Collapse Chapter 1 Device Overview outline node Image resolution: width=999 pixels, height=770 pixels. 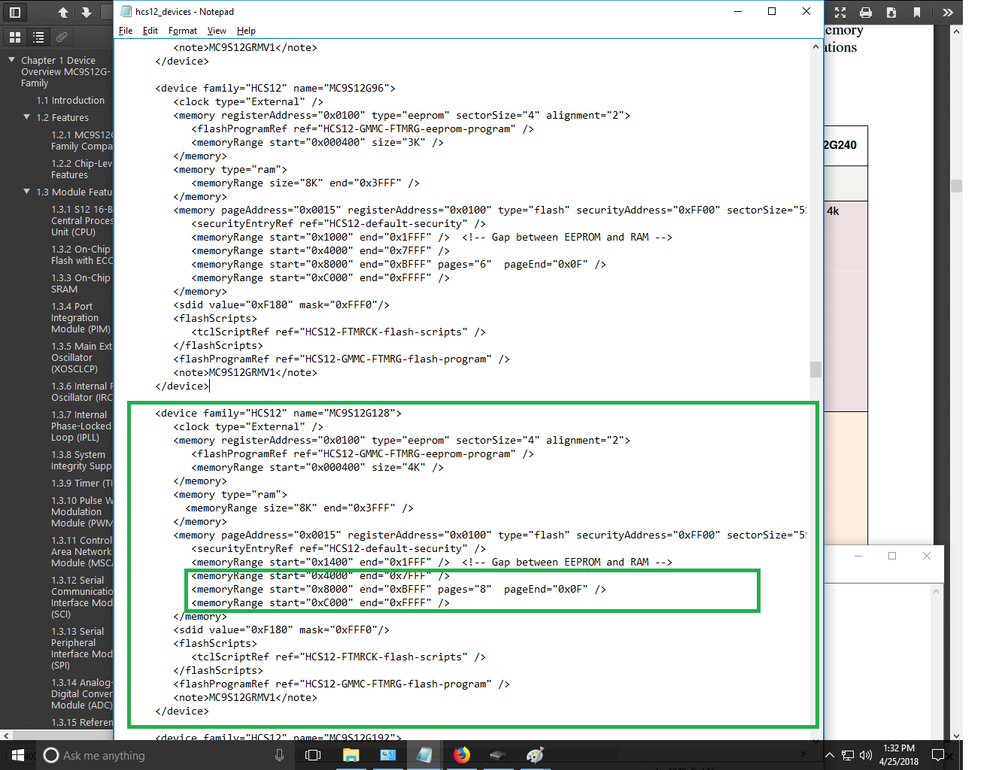[x=11, y=60]
